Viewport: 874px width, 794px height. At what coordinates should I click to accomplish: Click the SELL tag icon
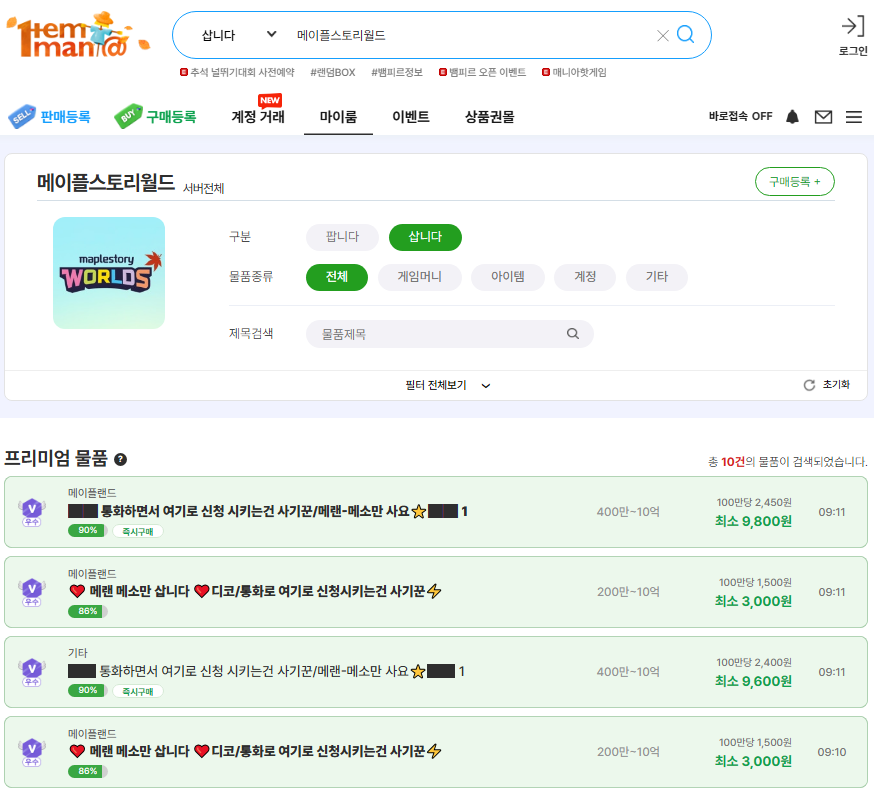point(22,117)
